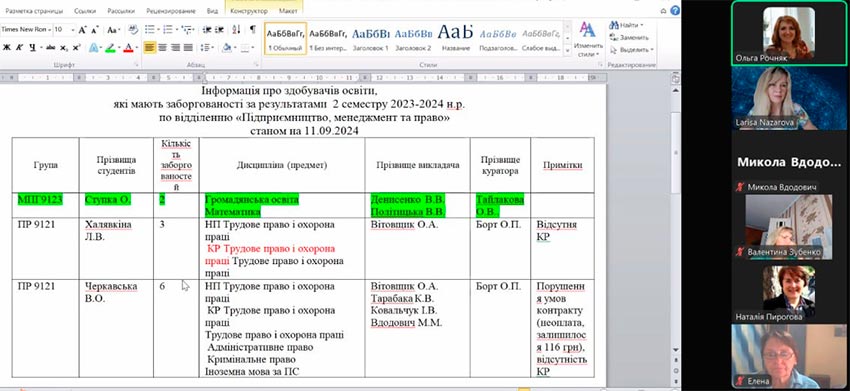Viewport: 850px width, 391px height.
Task: Apply the Обычный style
Action: point(286,39)
